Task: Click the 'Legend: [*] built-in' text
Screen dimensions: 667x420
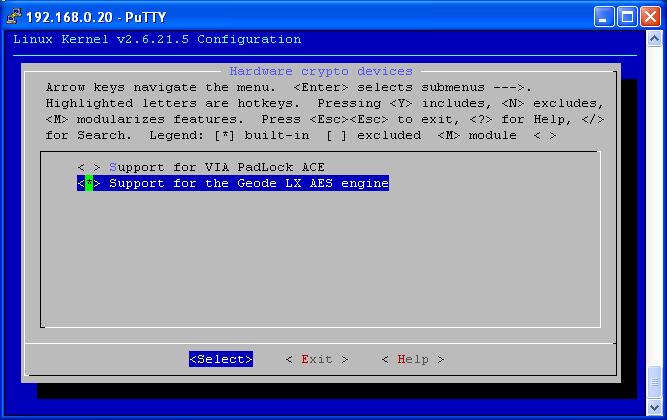Action: 229,136
